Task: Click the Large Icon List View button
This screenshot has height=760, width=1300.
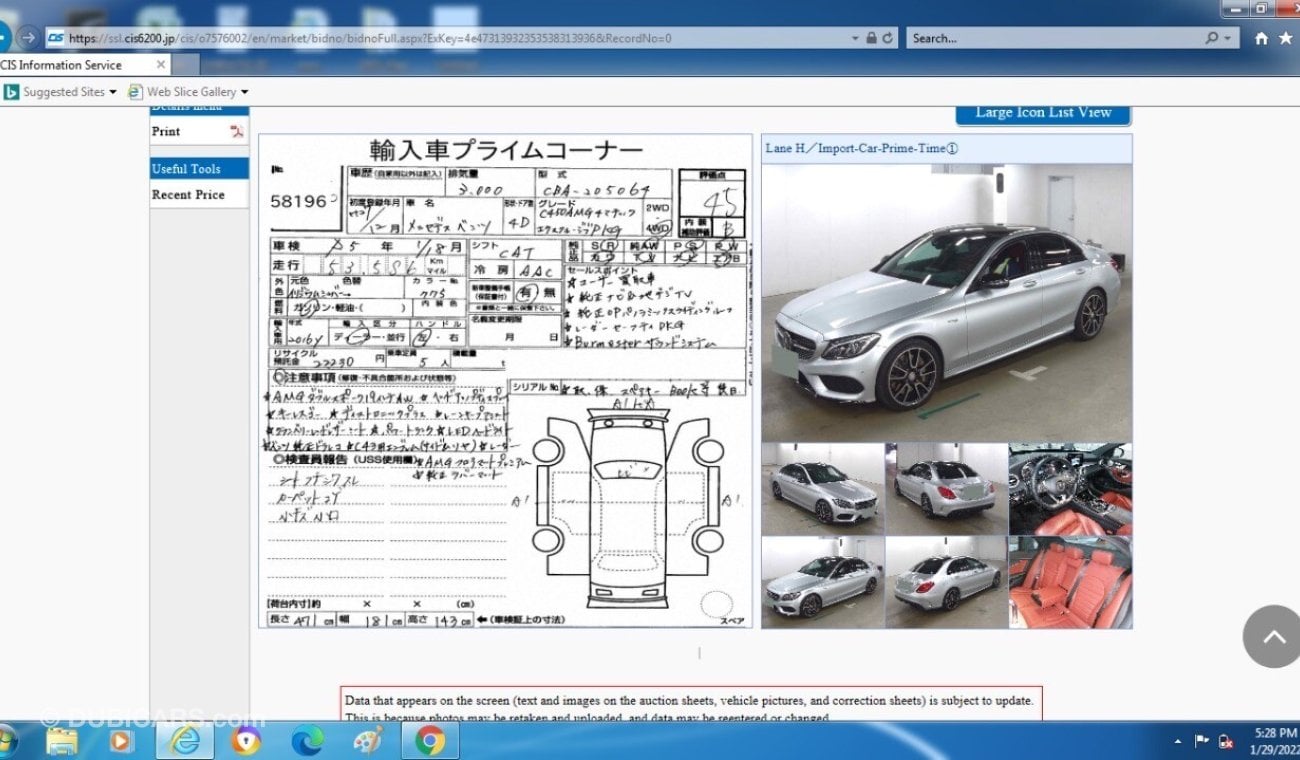Action: pos(1043,113)
